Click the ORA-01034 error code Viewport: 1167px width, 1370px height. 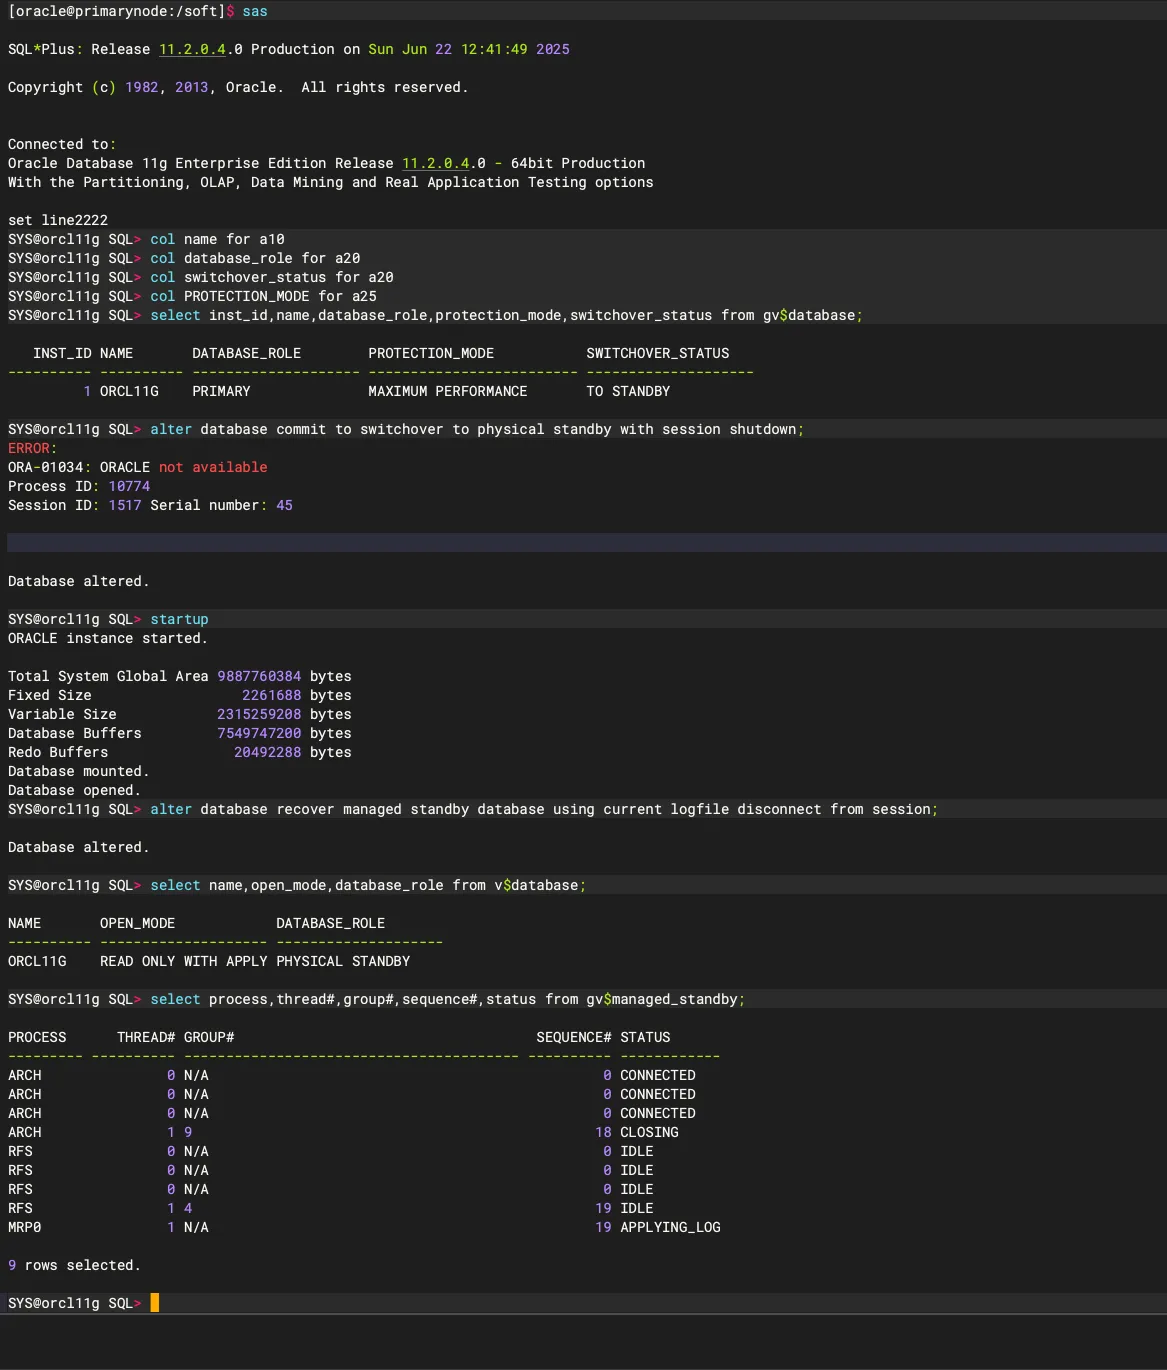(x=48, y=467)
